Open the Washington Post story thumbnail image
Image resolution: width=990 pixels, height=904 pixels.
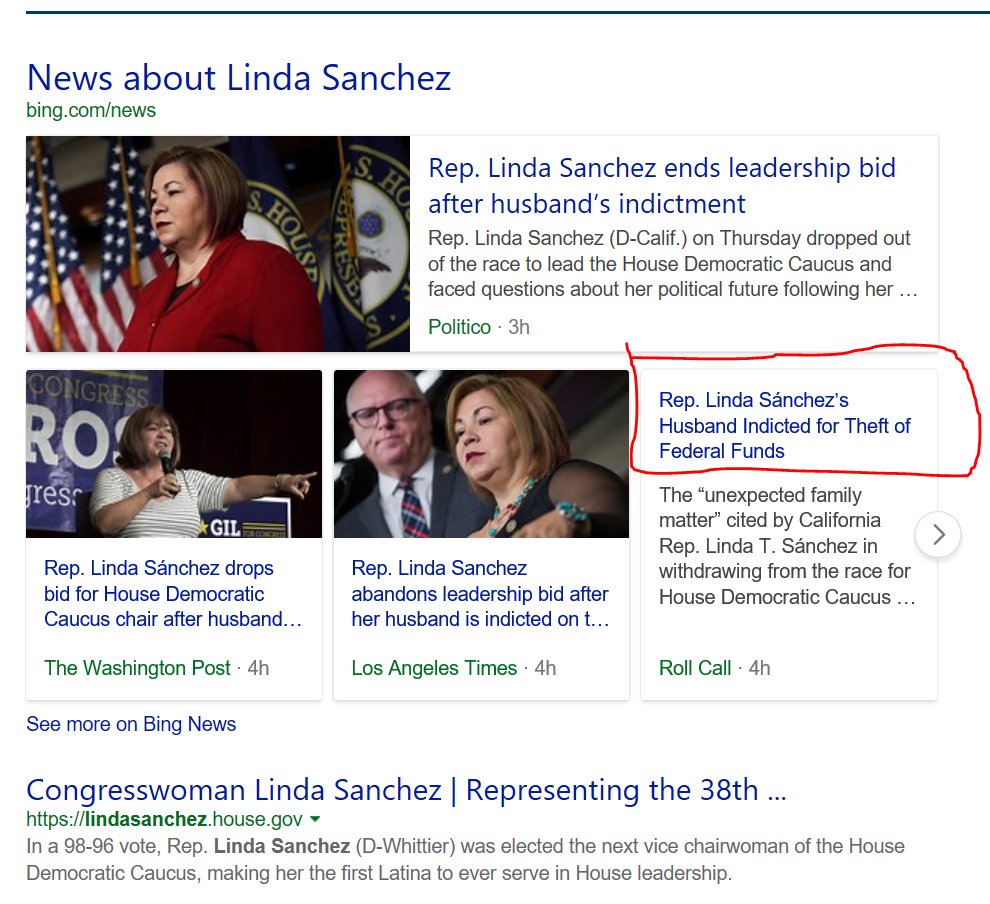tap(174, 454)
